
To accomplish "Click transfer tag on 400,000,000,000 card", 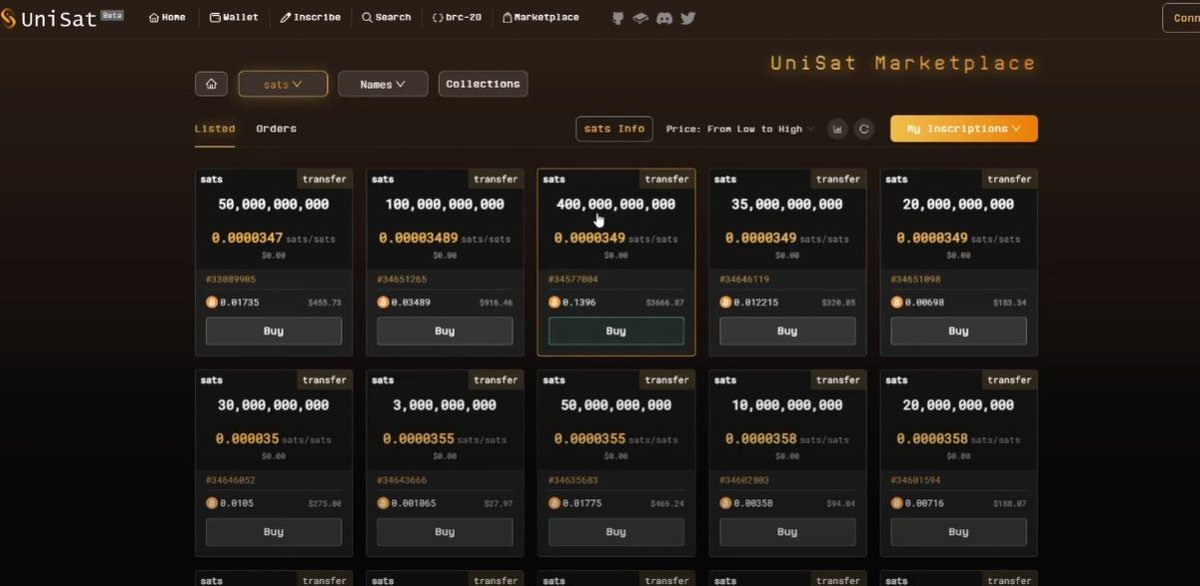I will tap(667, 179).
